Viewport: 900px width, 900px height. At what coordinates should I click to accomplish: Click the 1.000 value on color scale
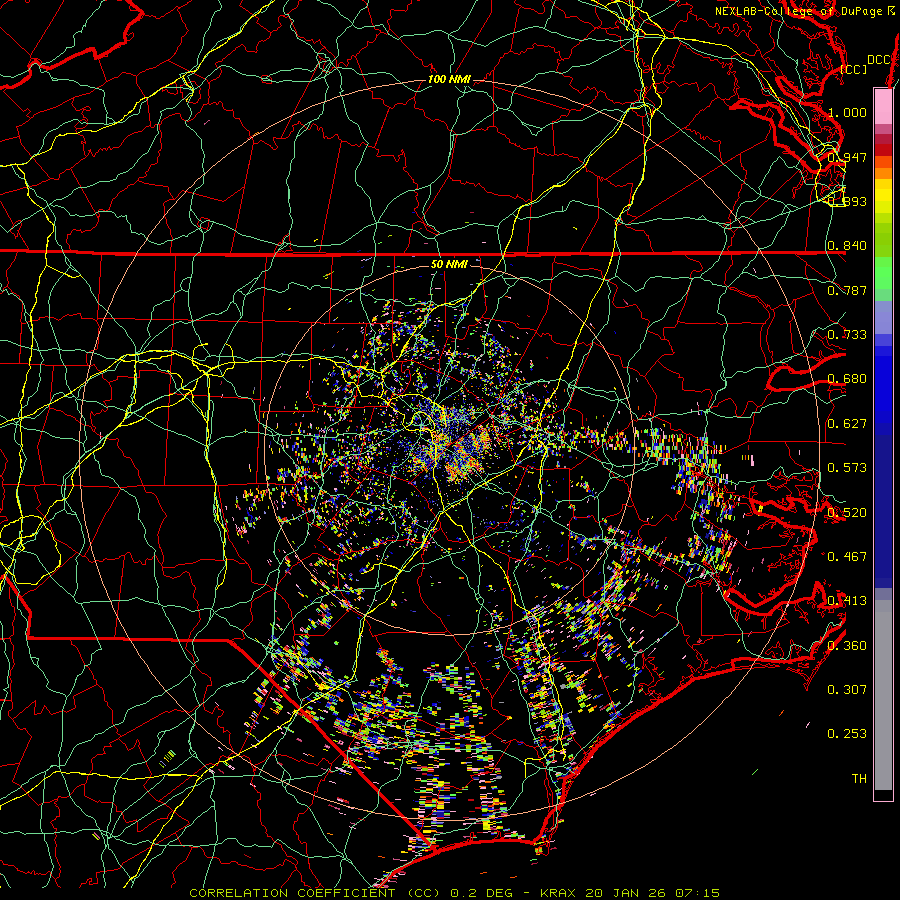[x=847, y=112]
